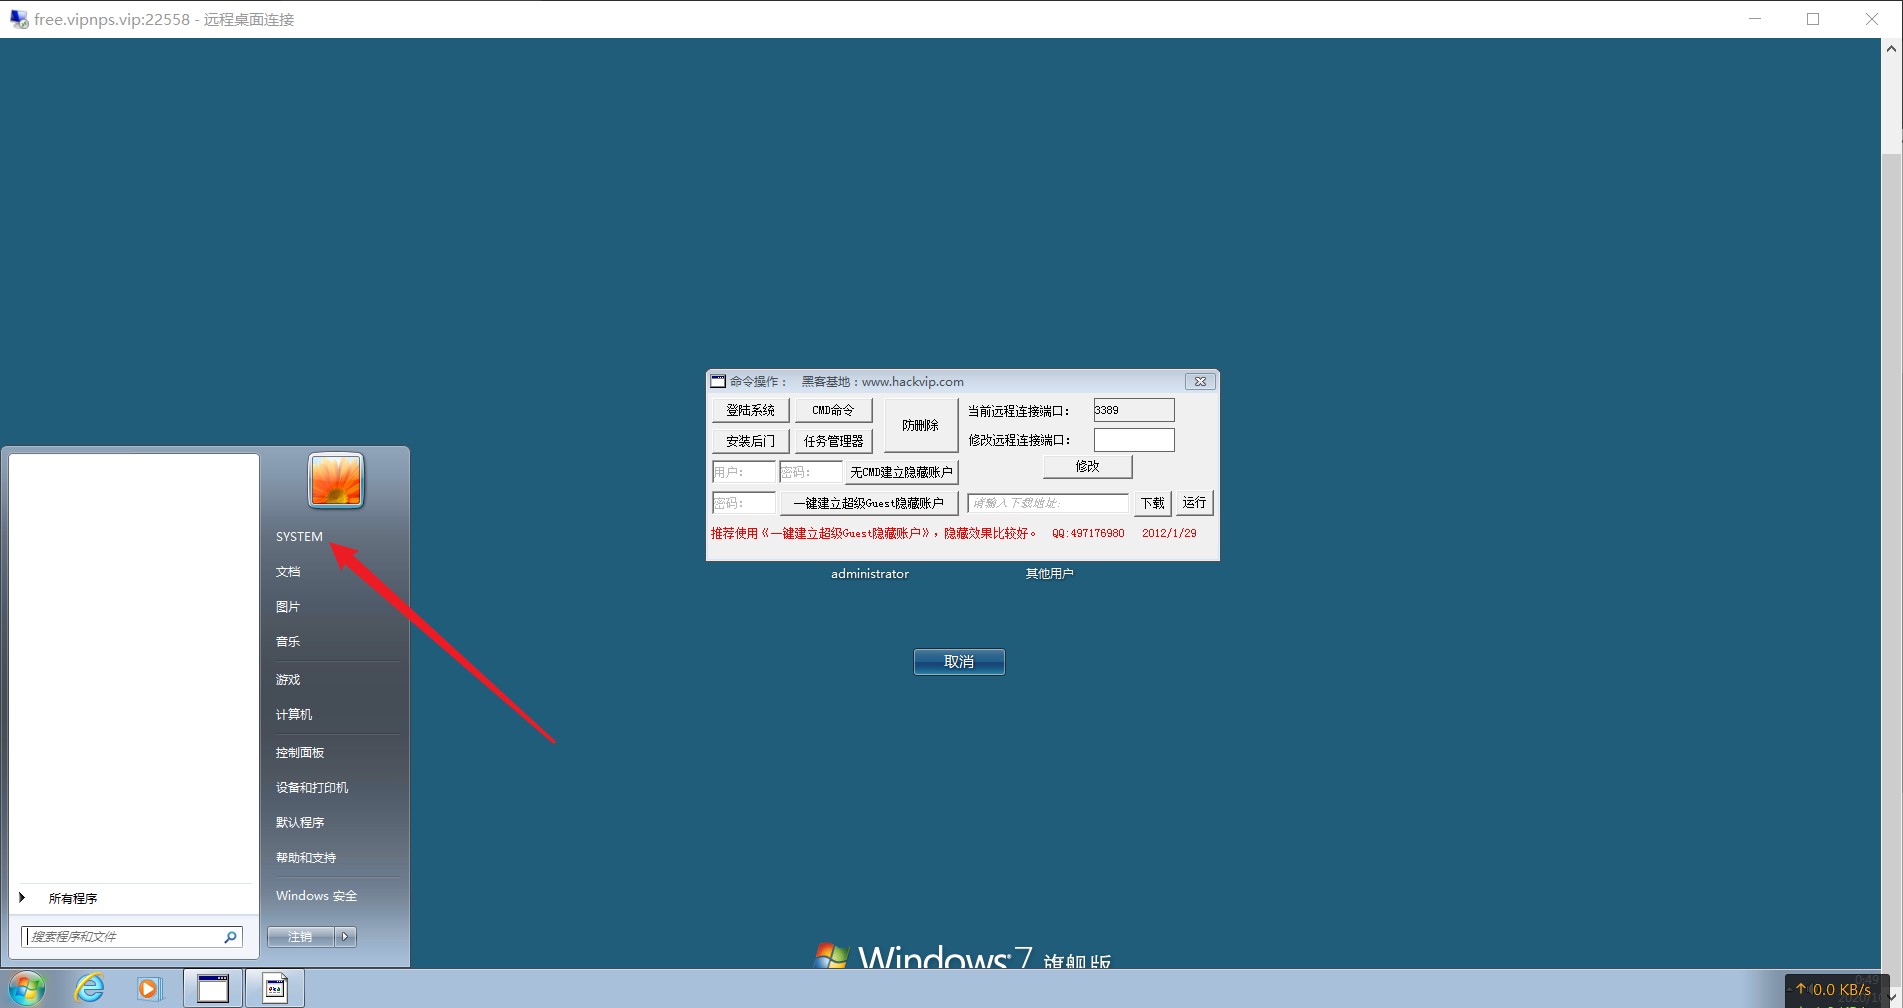Click the 命令操作 dialog title icon
Viewport: 1903px width, 1008px height.
(x=718, y=381)
